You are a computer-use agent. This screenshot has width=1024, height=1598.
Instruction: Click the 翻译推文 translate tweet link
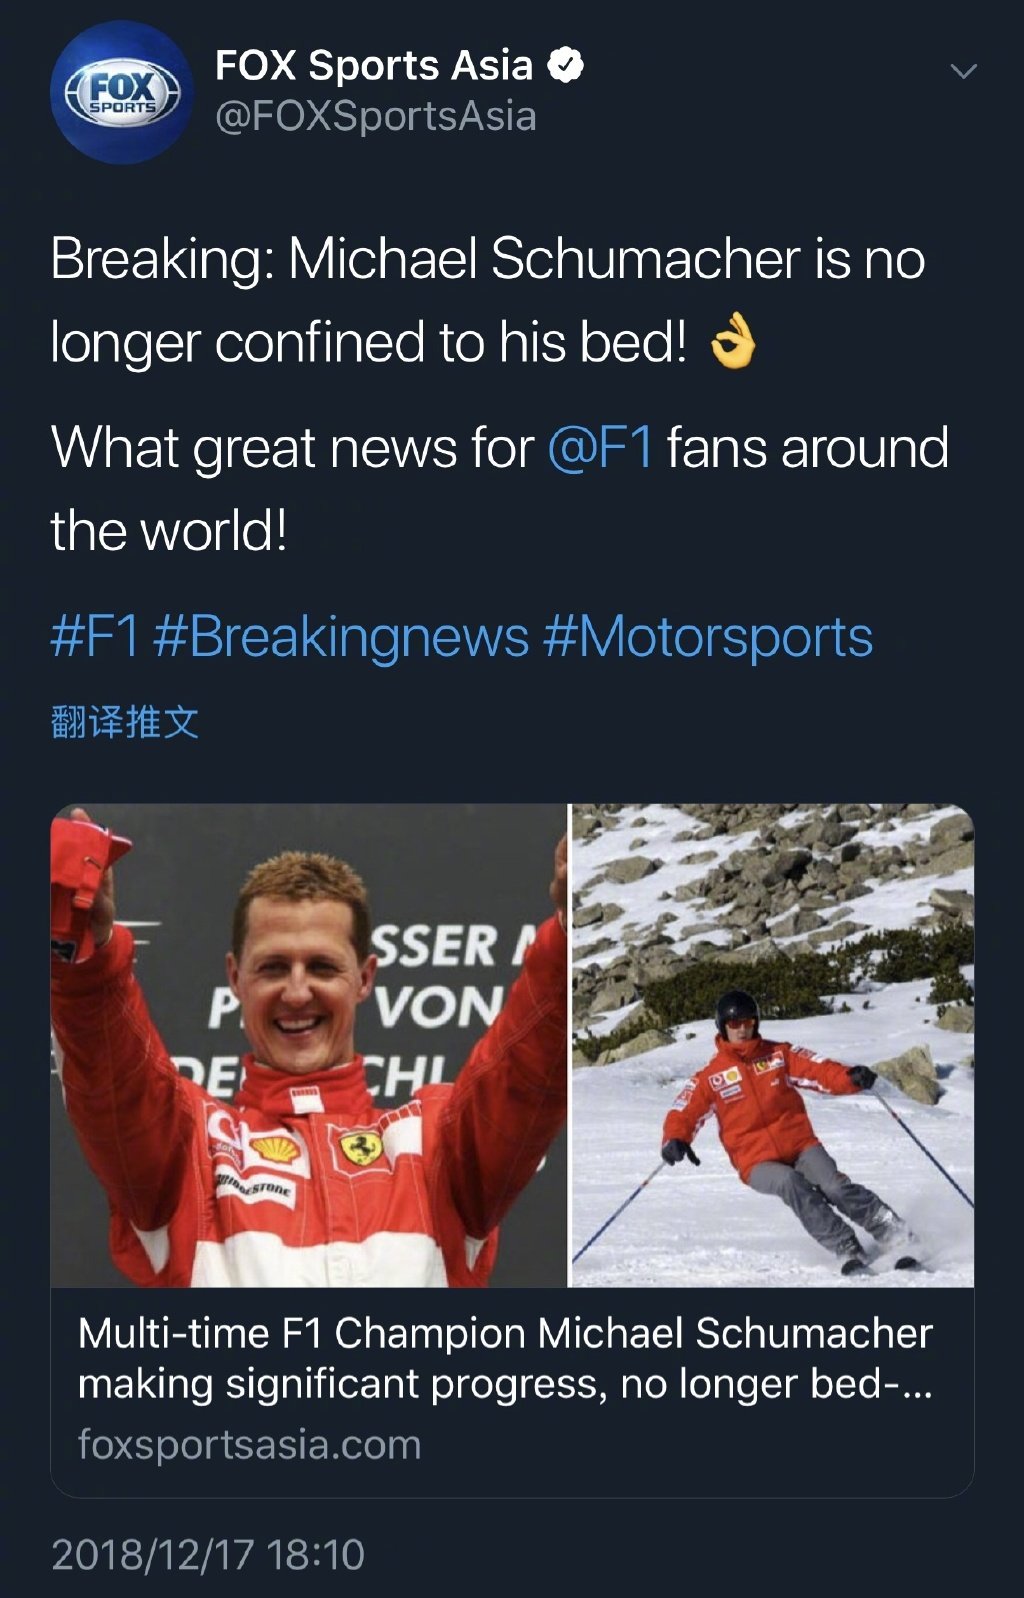coord(125,722)
